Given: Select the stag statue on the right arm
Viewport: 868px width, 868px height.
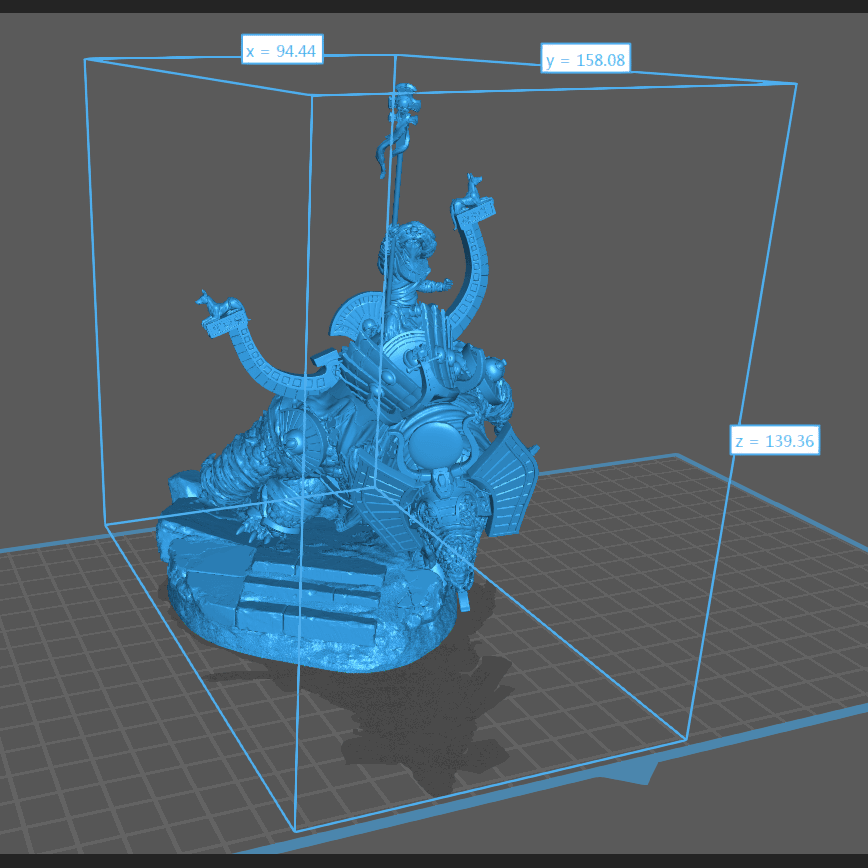Looking at the screenshot, I should pyautogui.click(x=471, y=194).
